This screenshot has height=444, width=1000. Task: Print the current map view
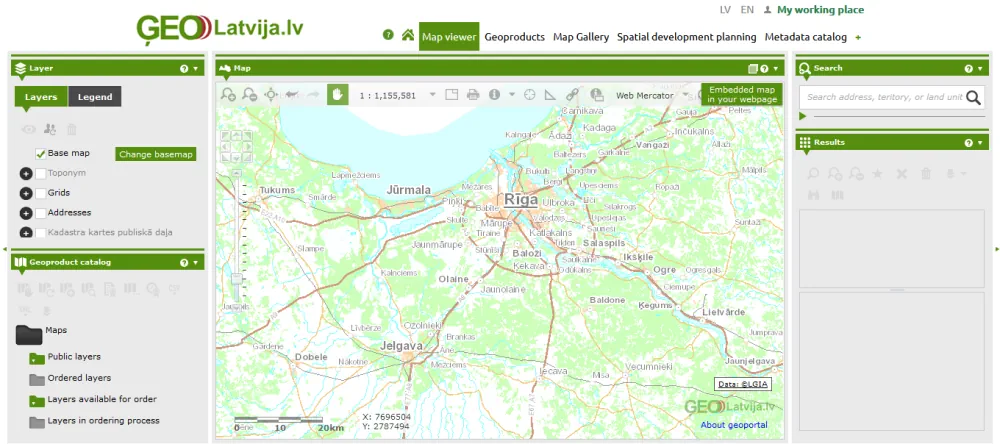pos(473,94)
